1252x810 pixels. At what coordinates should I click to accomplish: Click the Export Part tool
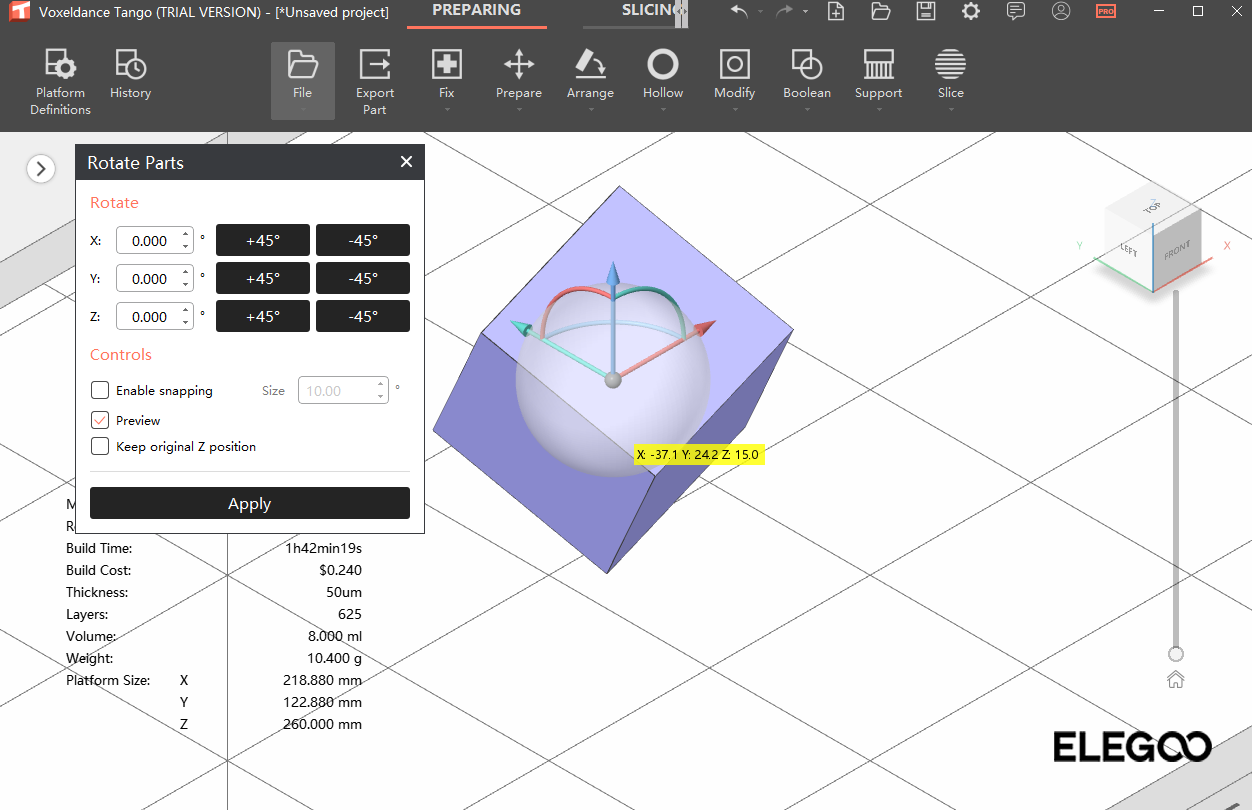[x=375, y=82]
